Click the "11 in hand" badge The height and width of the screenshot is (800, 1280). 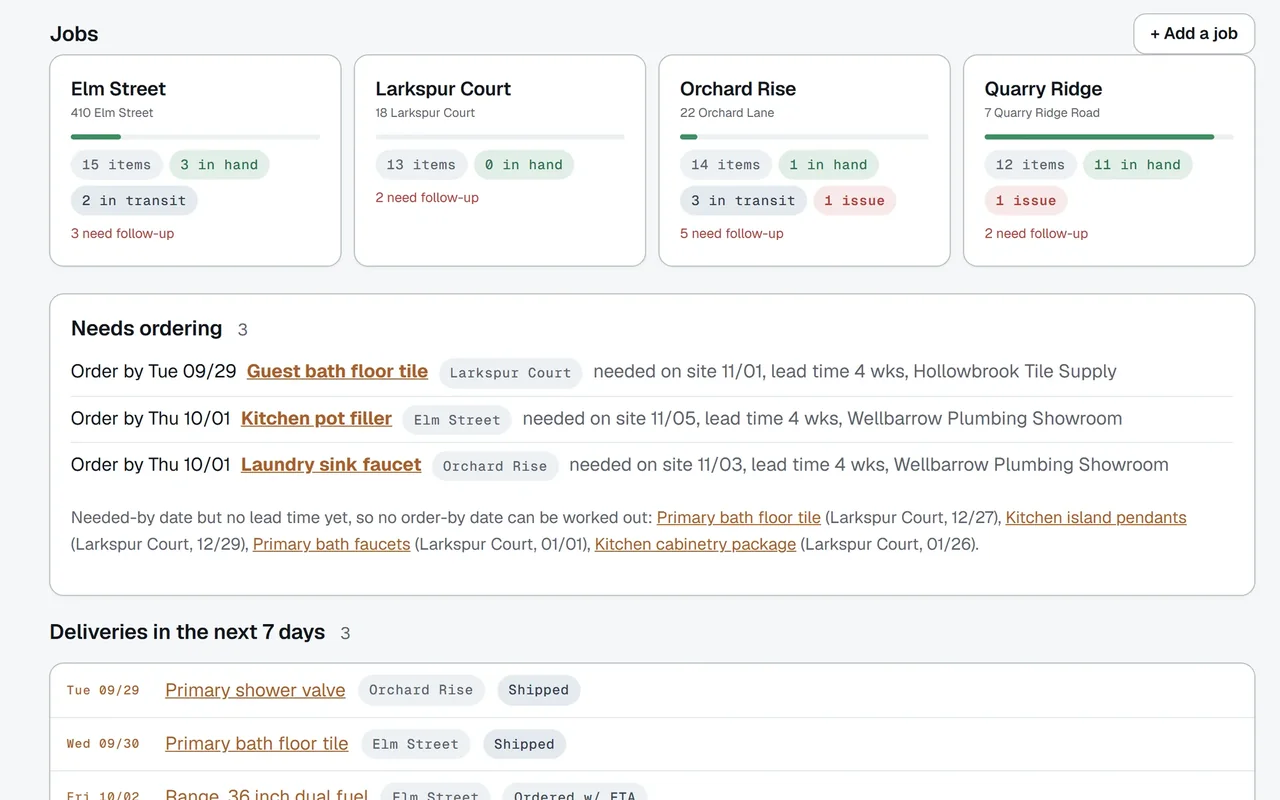tap(1138, 165)
